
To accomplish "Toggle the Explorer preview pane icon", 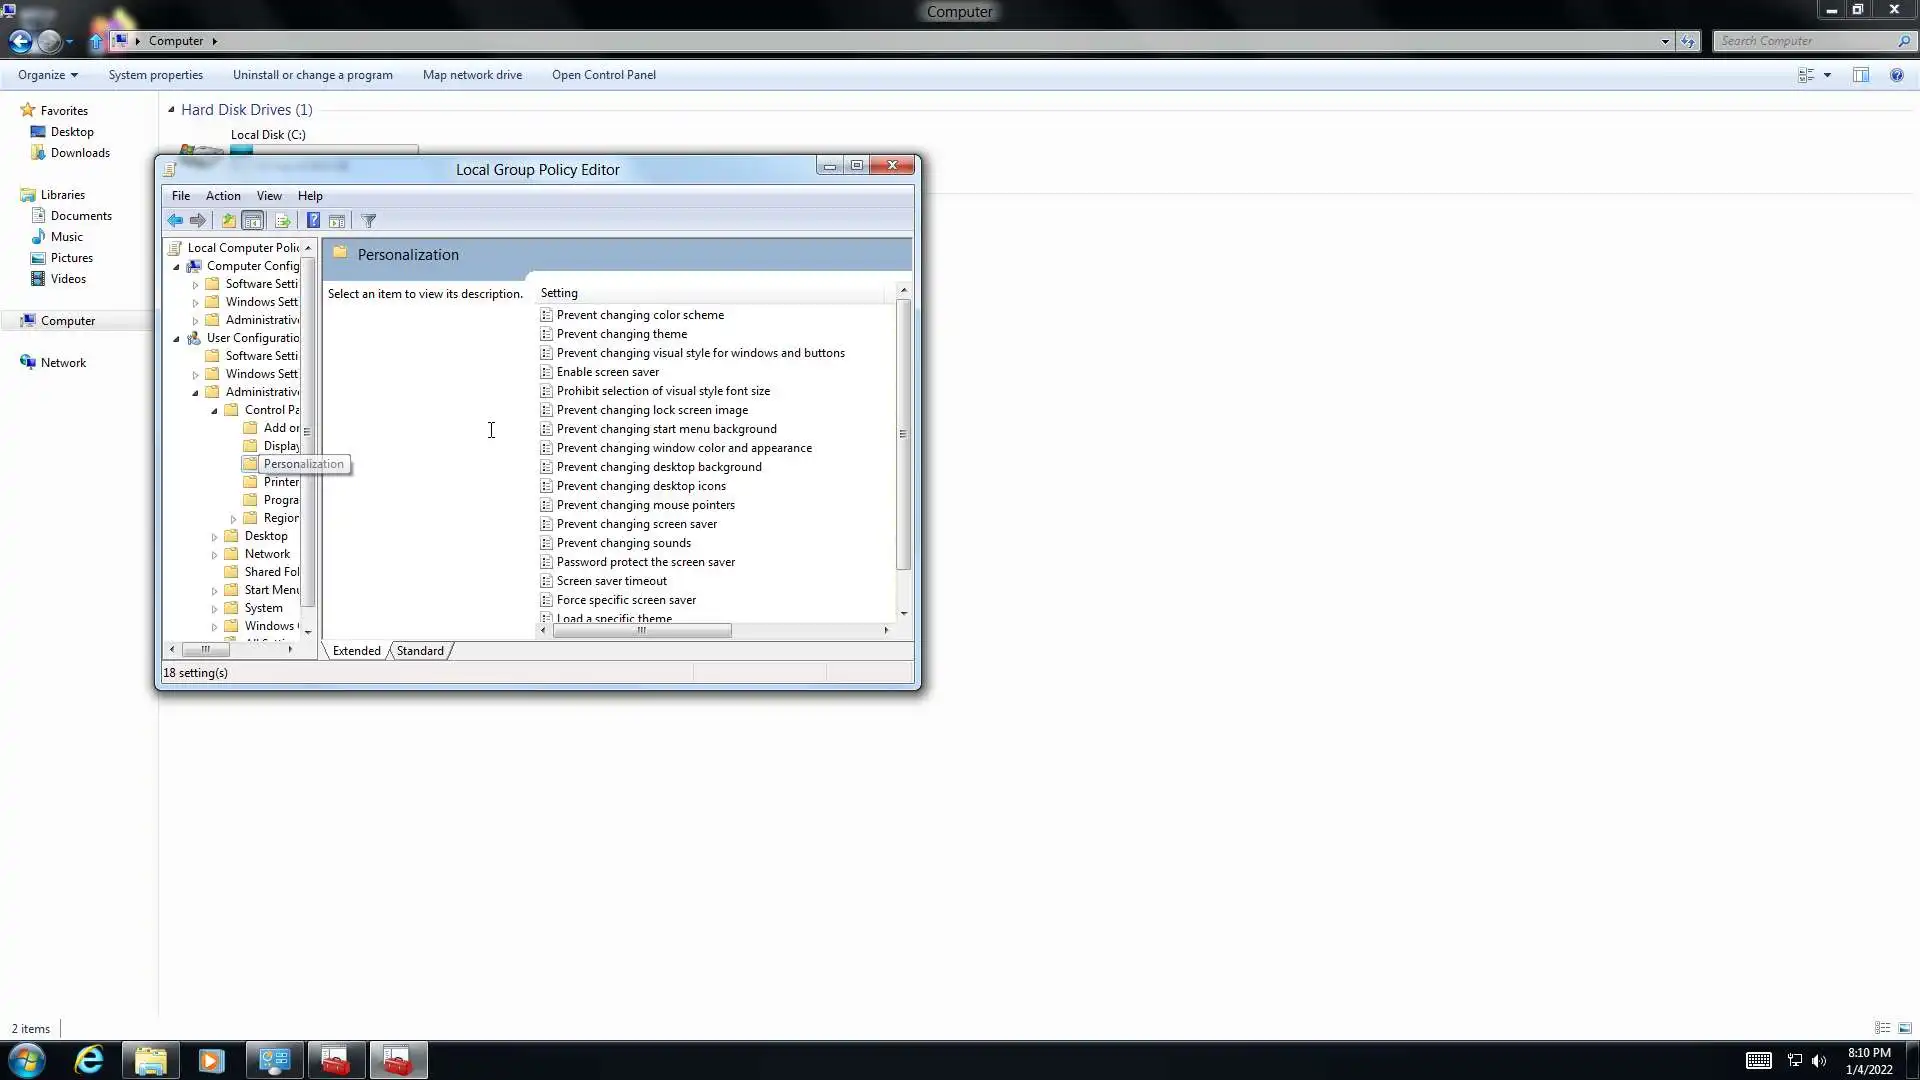I will (1860, 75).
